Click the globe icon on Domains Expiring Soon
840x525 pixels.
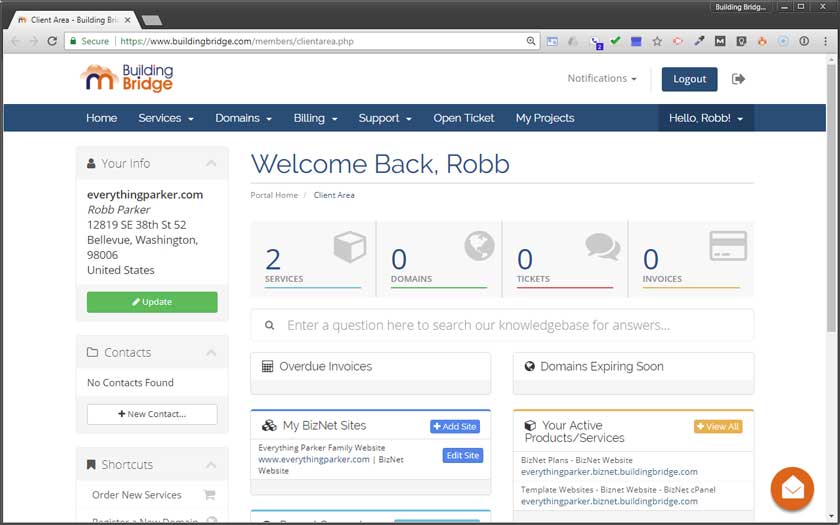coord(529,366)
